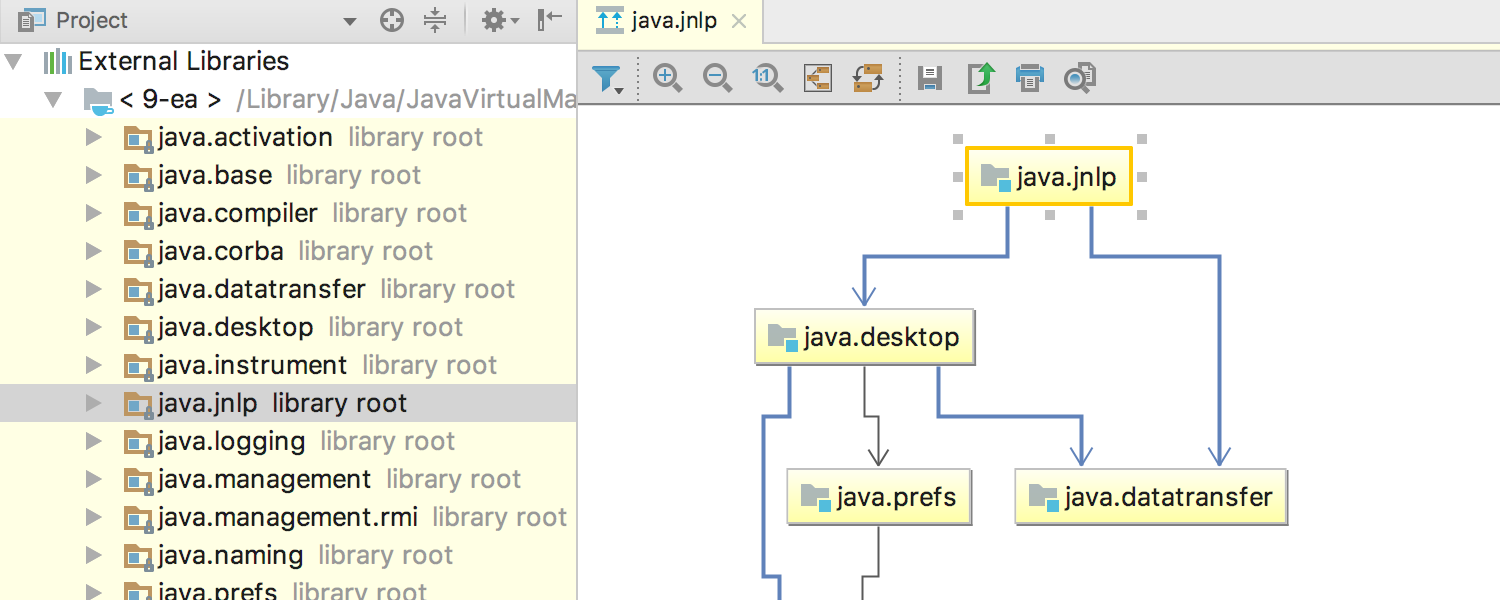Expand java.datatransfer in the project tree
Viewport: 1500px width, 600px height.
[x=94, y=289]
